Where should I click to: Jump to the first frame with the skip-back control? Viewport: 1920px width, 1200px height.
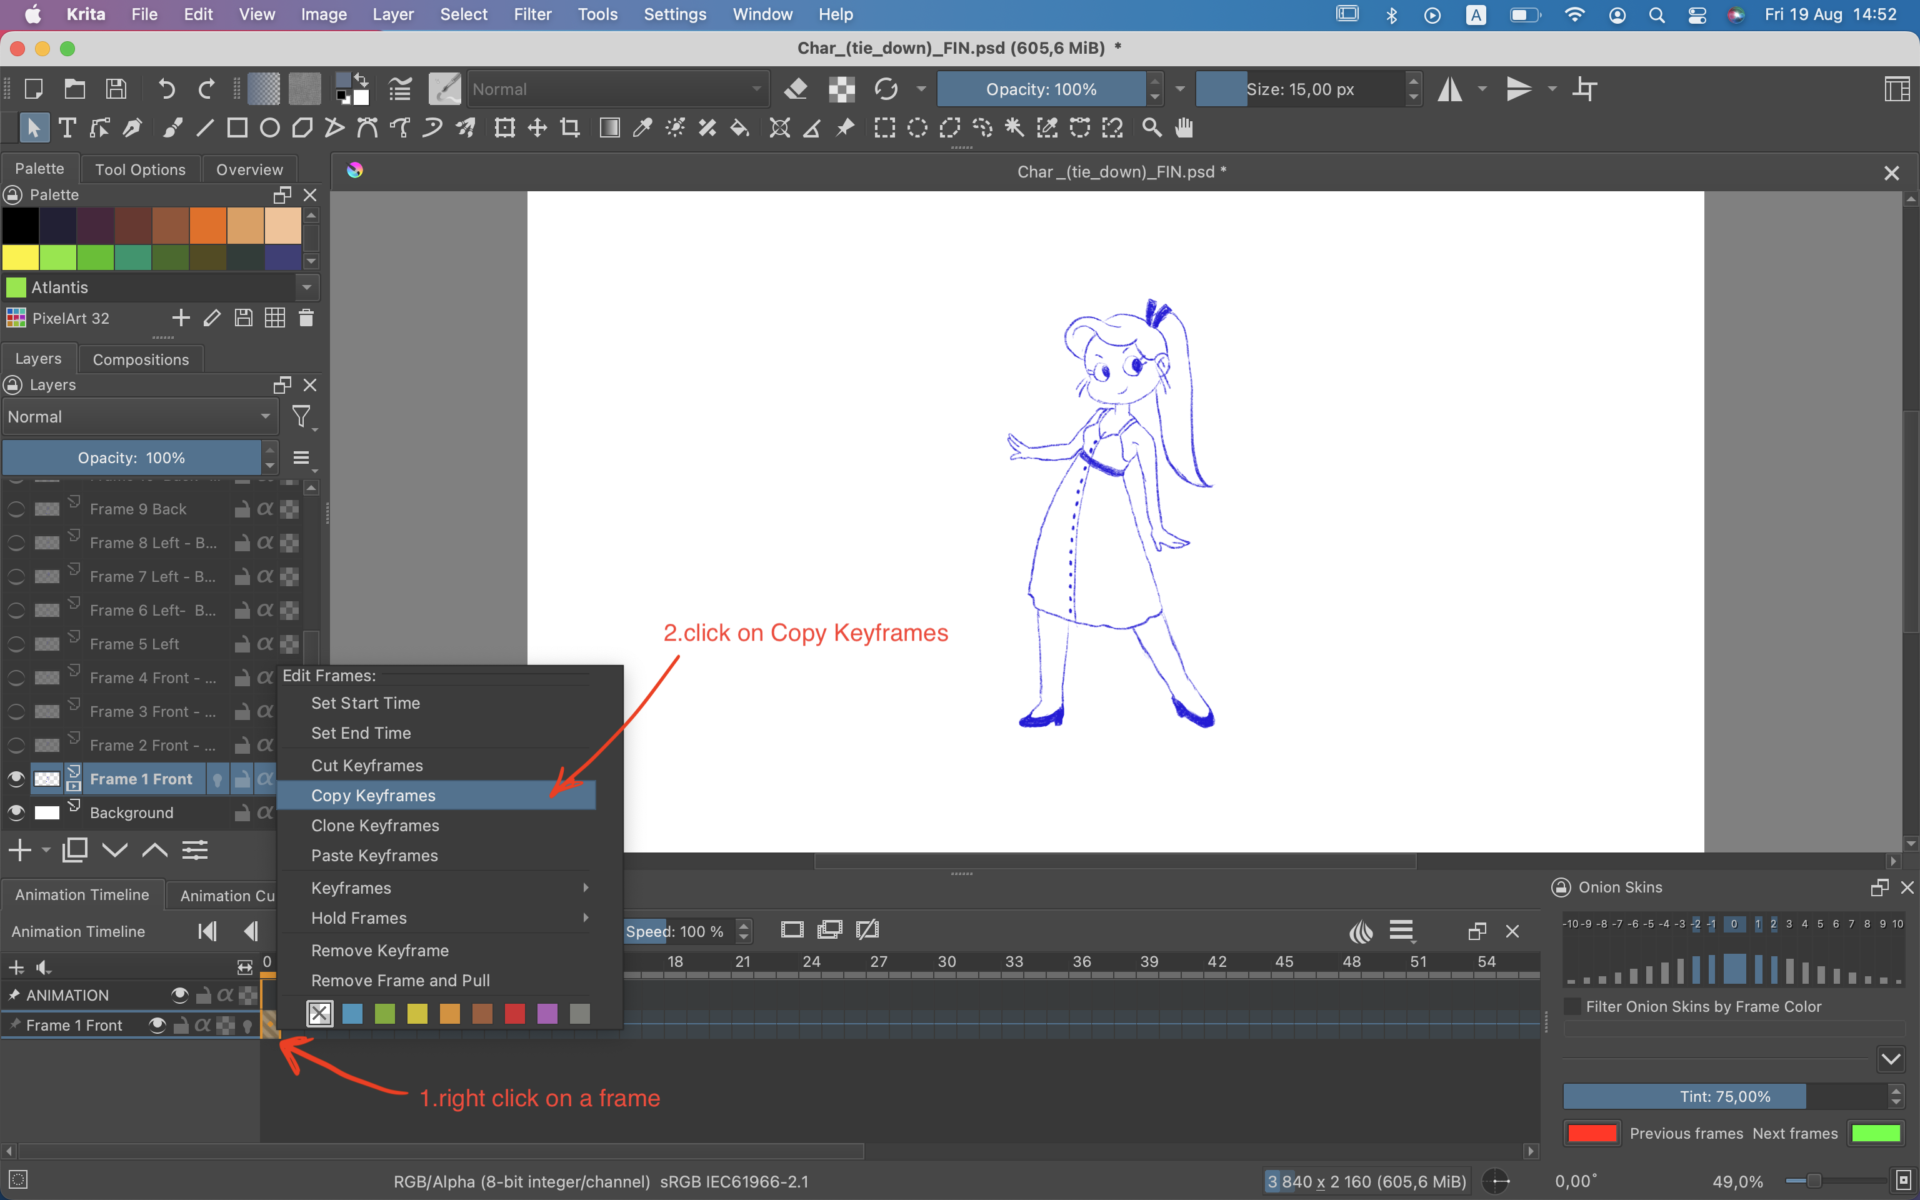click(207, 931)
